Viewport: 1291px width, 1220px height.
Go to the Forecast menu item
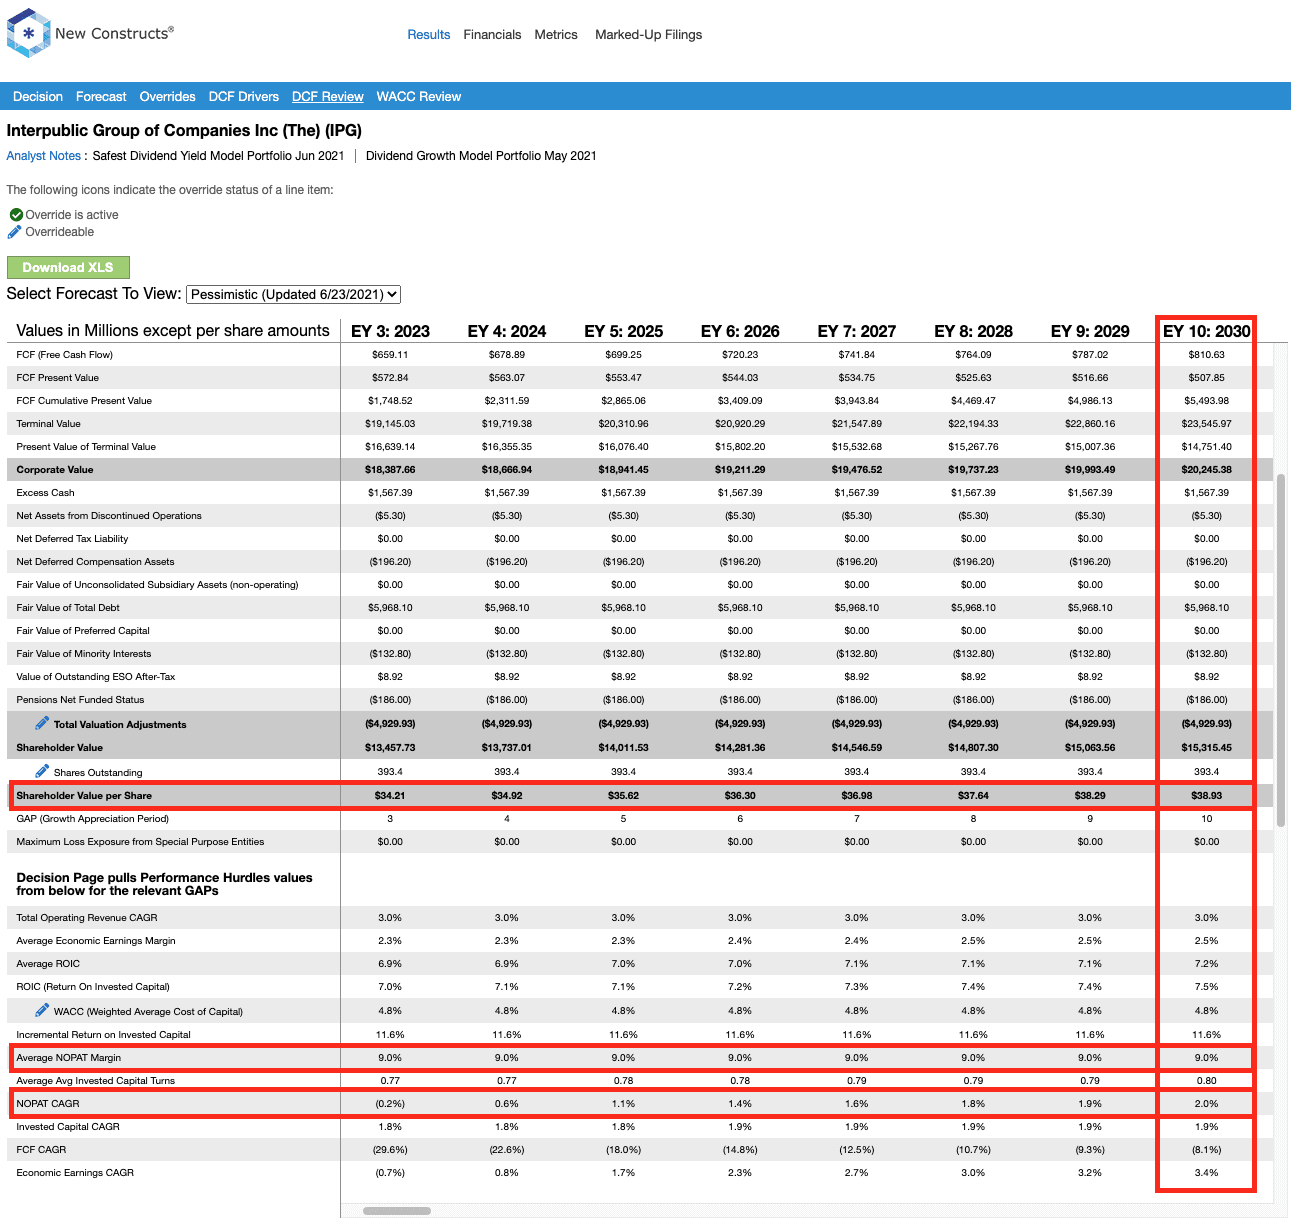[101, 97]
